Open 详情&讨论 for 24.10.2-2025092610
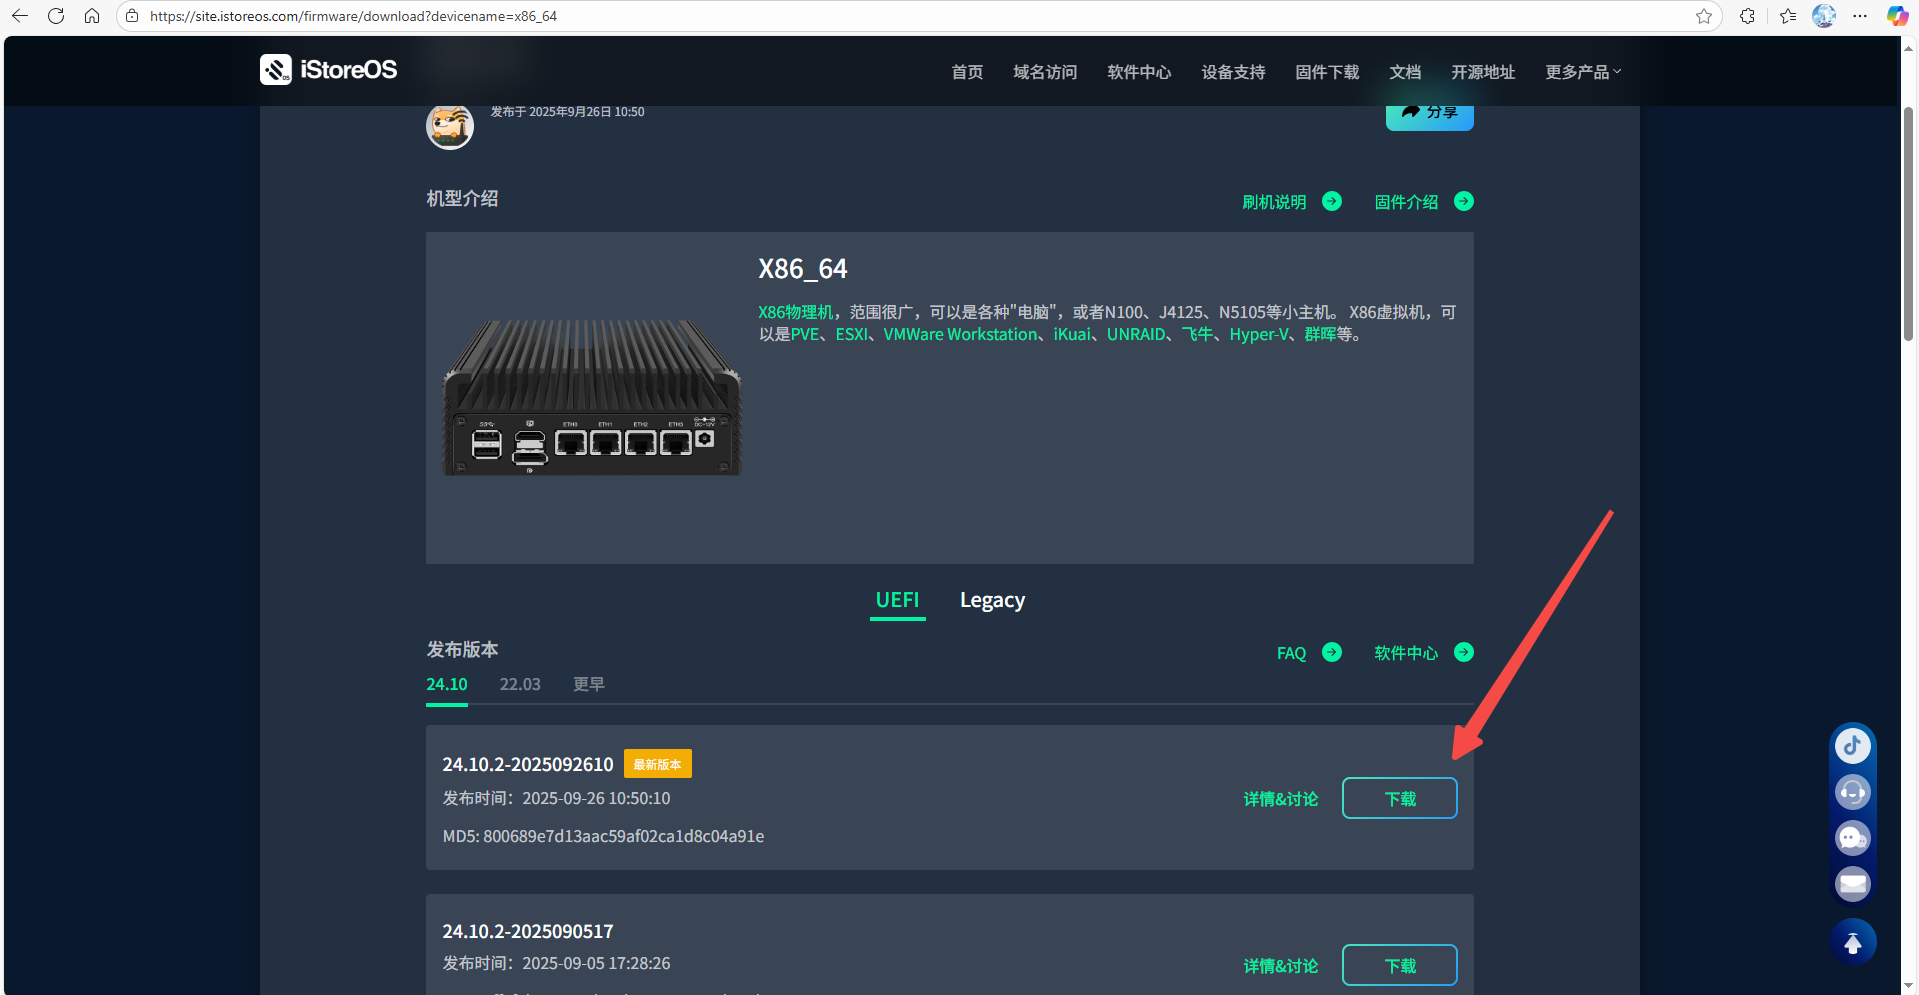The width and height of the screenshot is (1919, 995). point(1281,799)
